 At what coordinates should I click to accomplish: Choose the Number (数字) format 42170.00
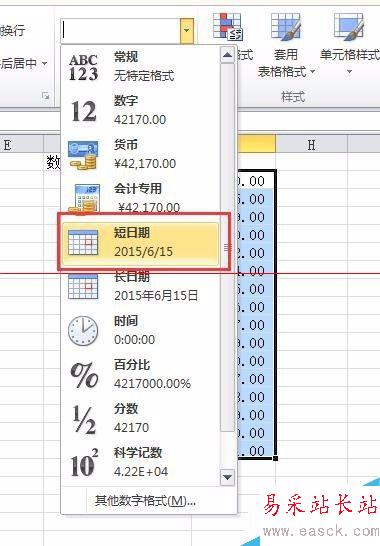coord(141,110)
